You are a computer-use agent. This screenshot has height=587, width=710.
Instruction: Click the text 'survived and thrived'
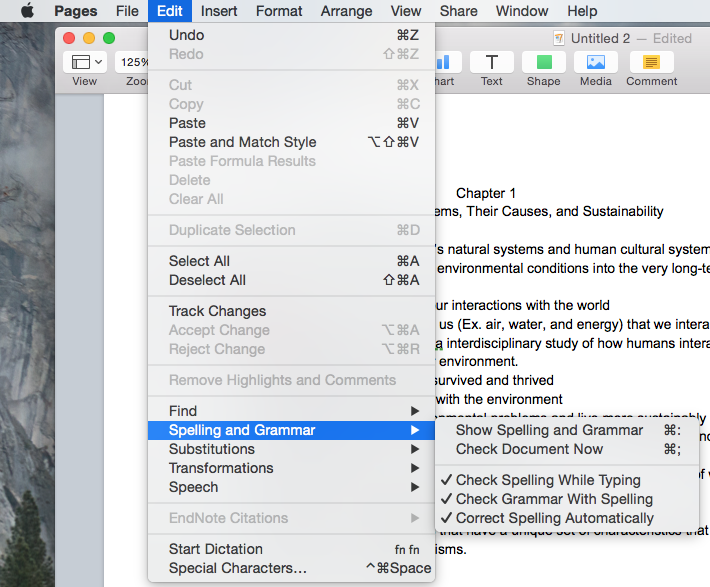click(x=494, y=380)
